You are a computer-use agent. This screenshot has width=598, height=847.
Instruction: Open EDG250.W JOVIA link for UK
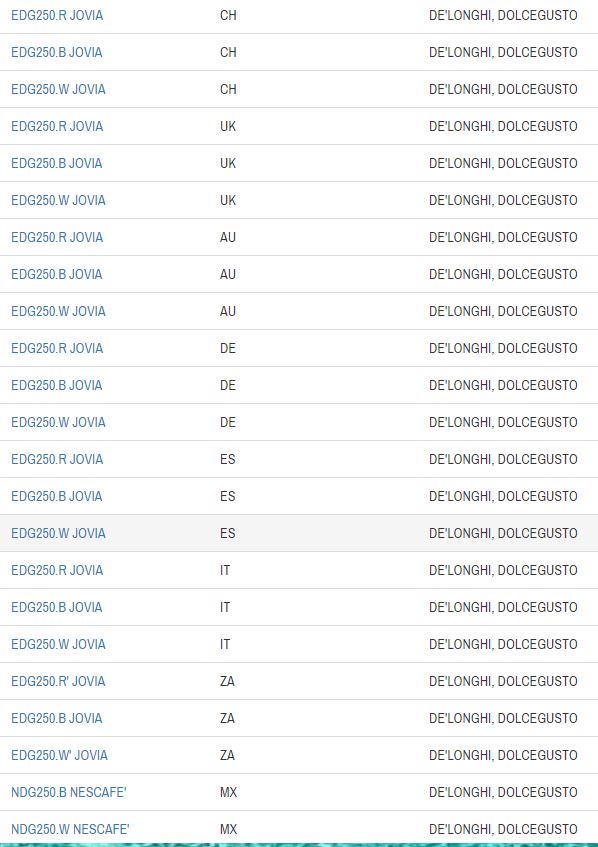58,200
